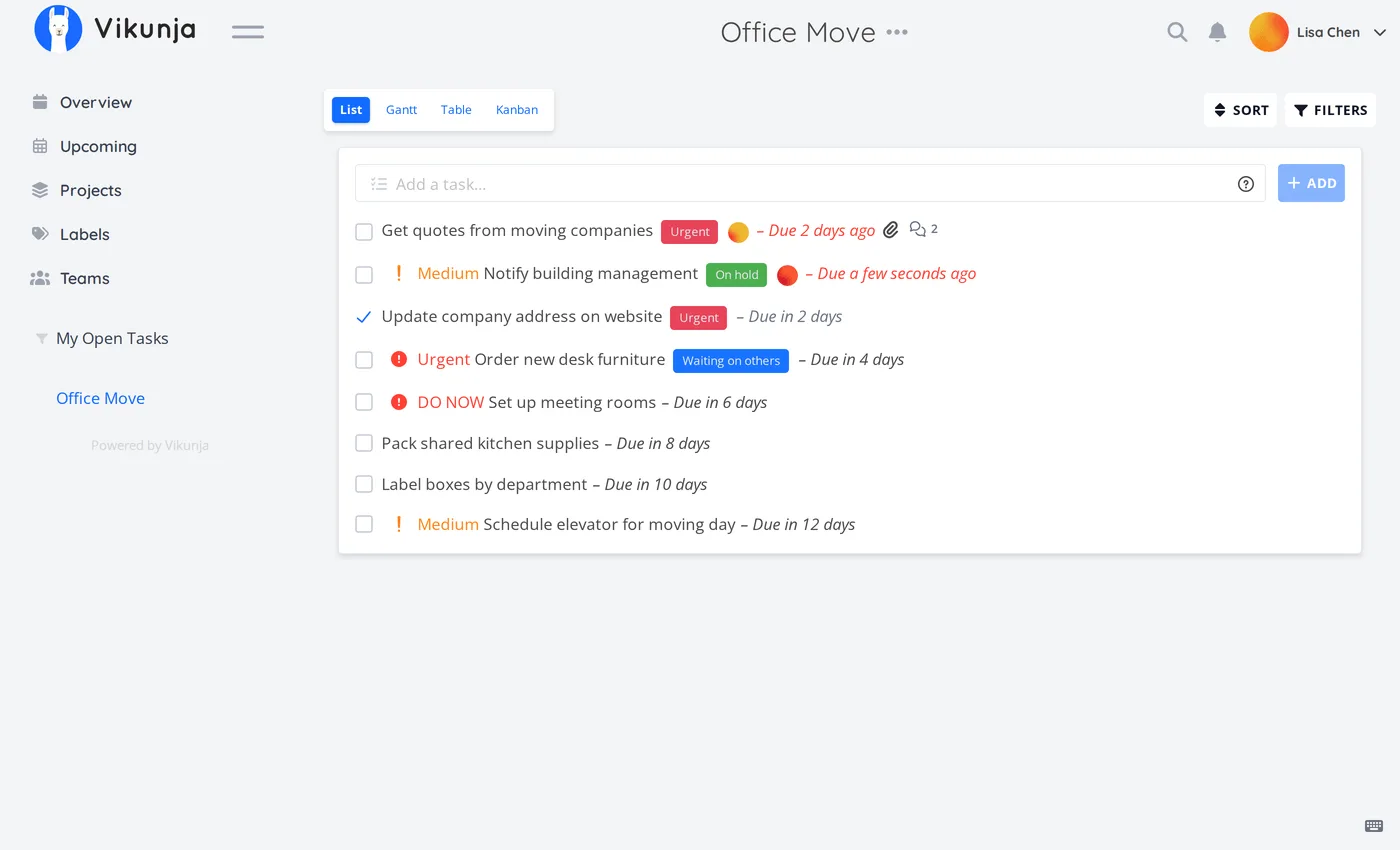Select Office Move project in sidebar
The image size is (1400, 850).
click(x=100, y=398)
